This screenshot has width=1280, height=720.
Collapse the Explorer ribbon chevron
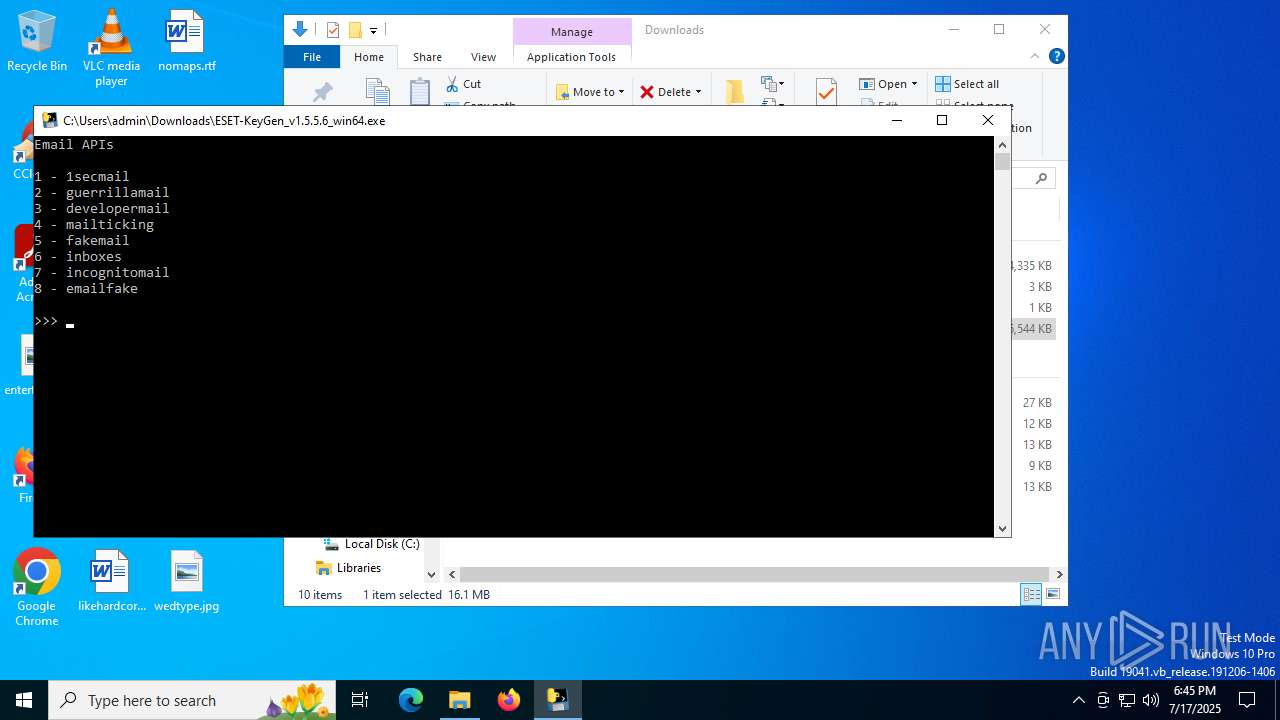click(x=1035, y=56)
